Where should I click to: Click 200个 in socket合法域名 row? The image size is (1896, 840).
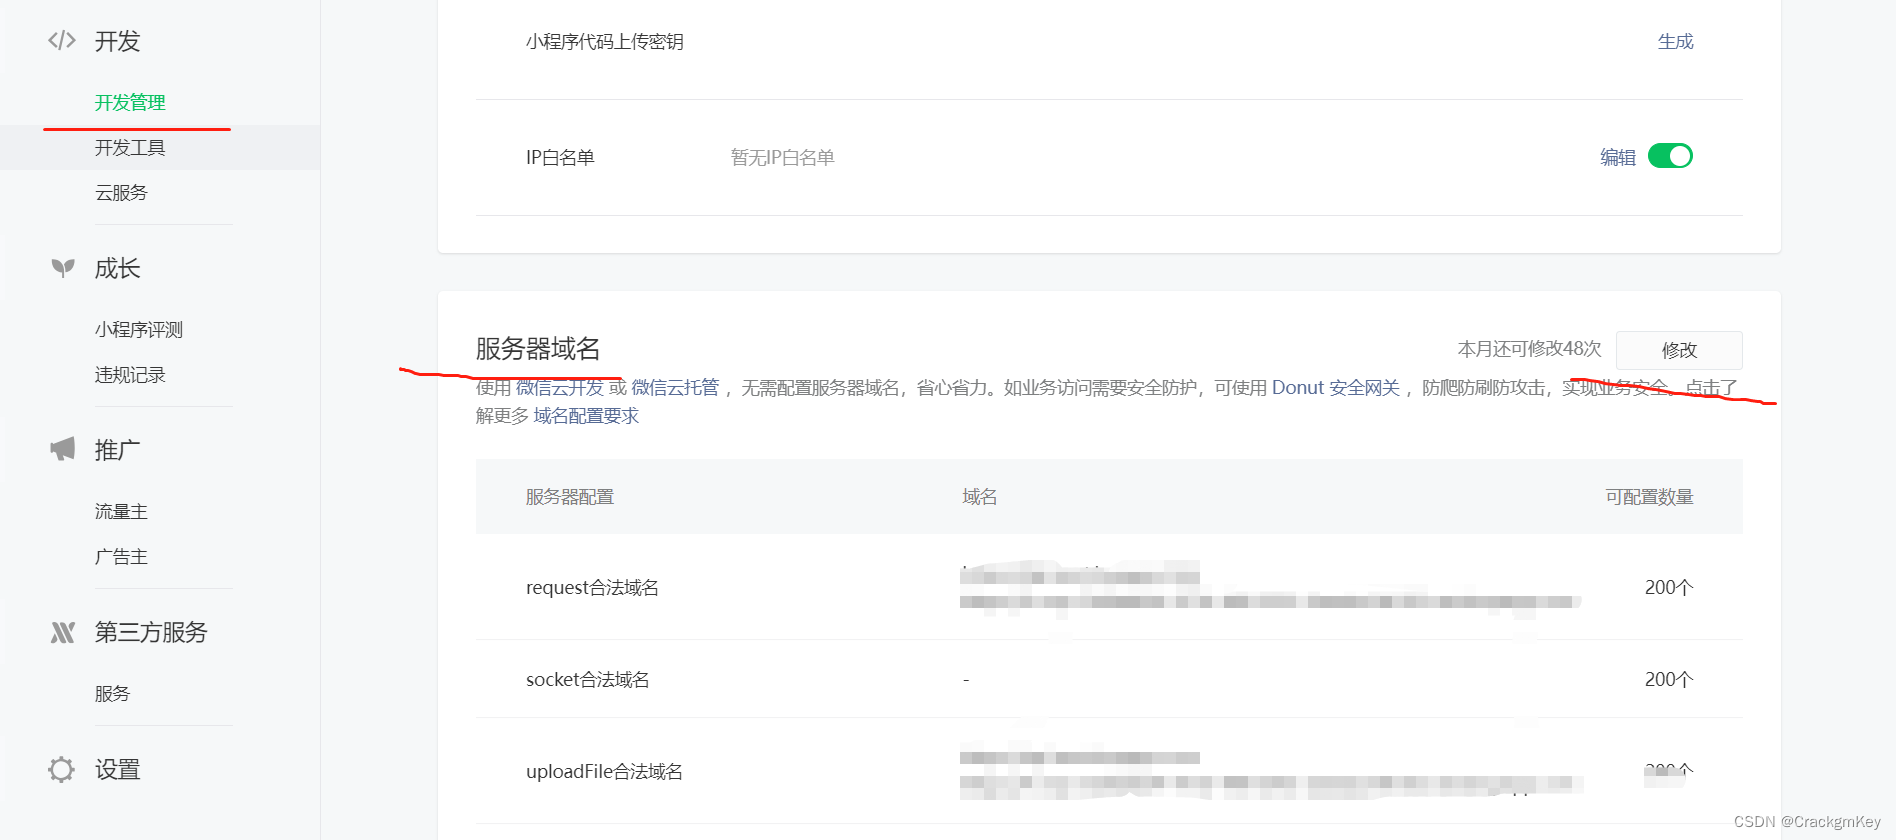(x=1669, y=680)
